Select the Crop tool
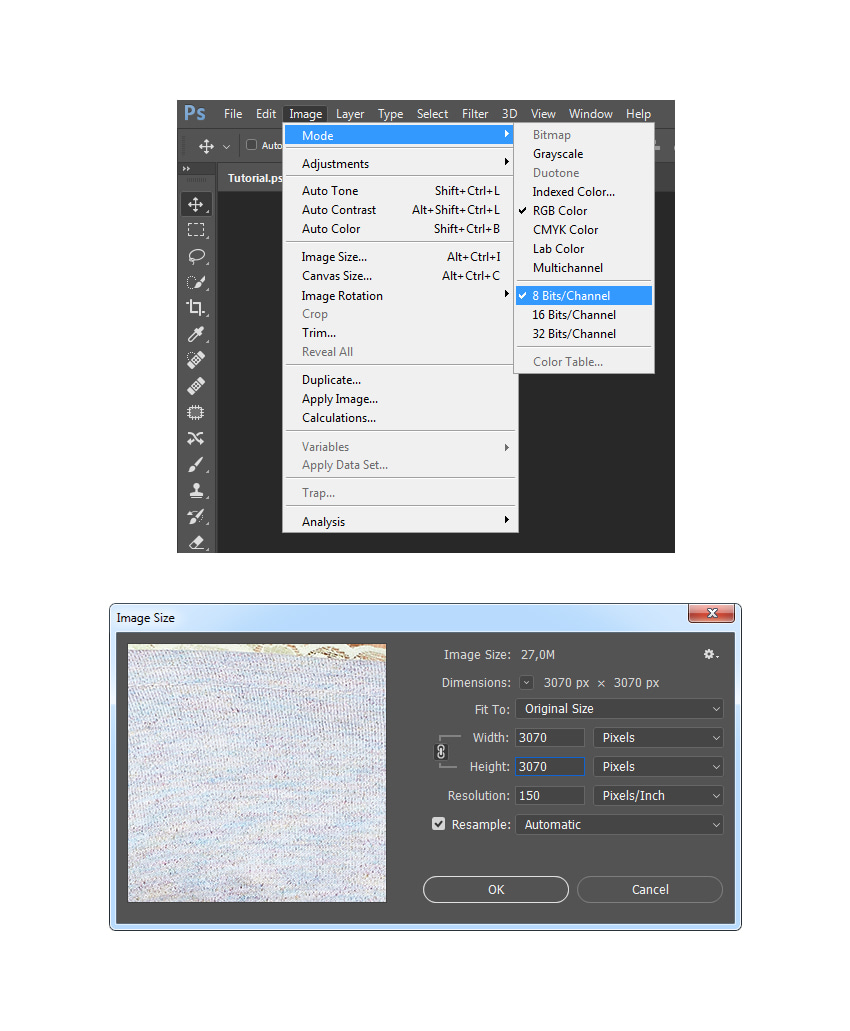Viewport: 850px width, 1031px height. click(196, 308)
